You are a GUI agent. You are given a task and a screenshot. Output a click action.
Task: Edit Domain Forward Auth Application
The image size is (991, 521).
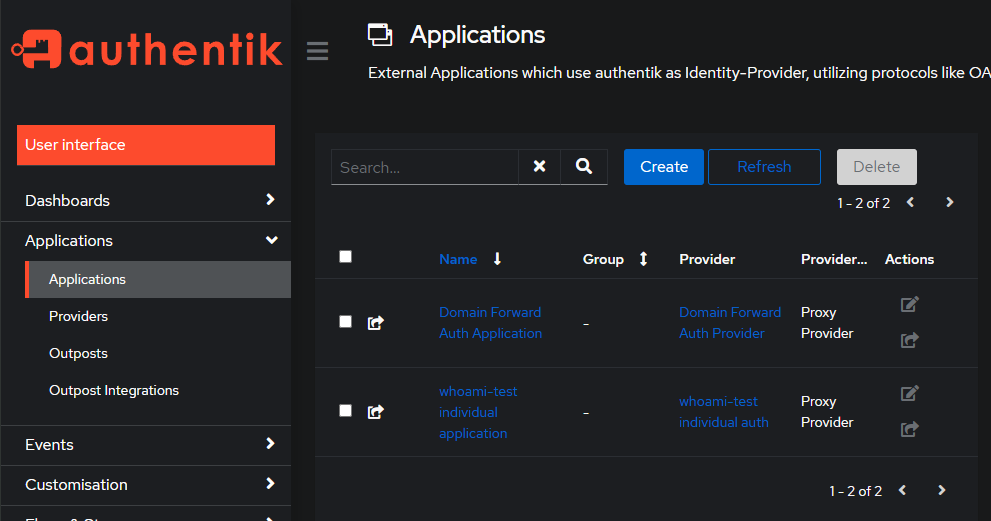pyautogui.click(x=909, y=305)
